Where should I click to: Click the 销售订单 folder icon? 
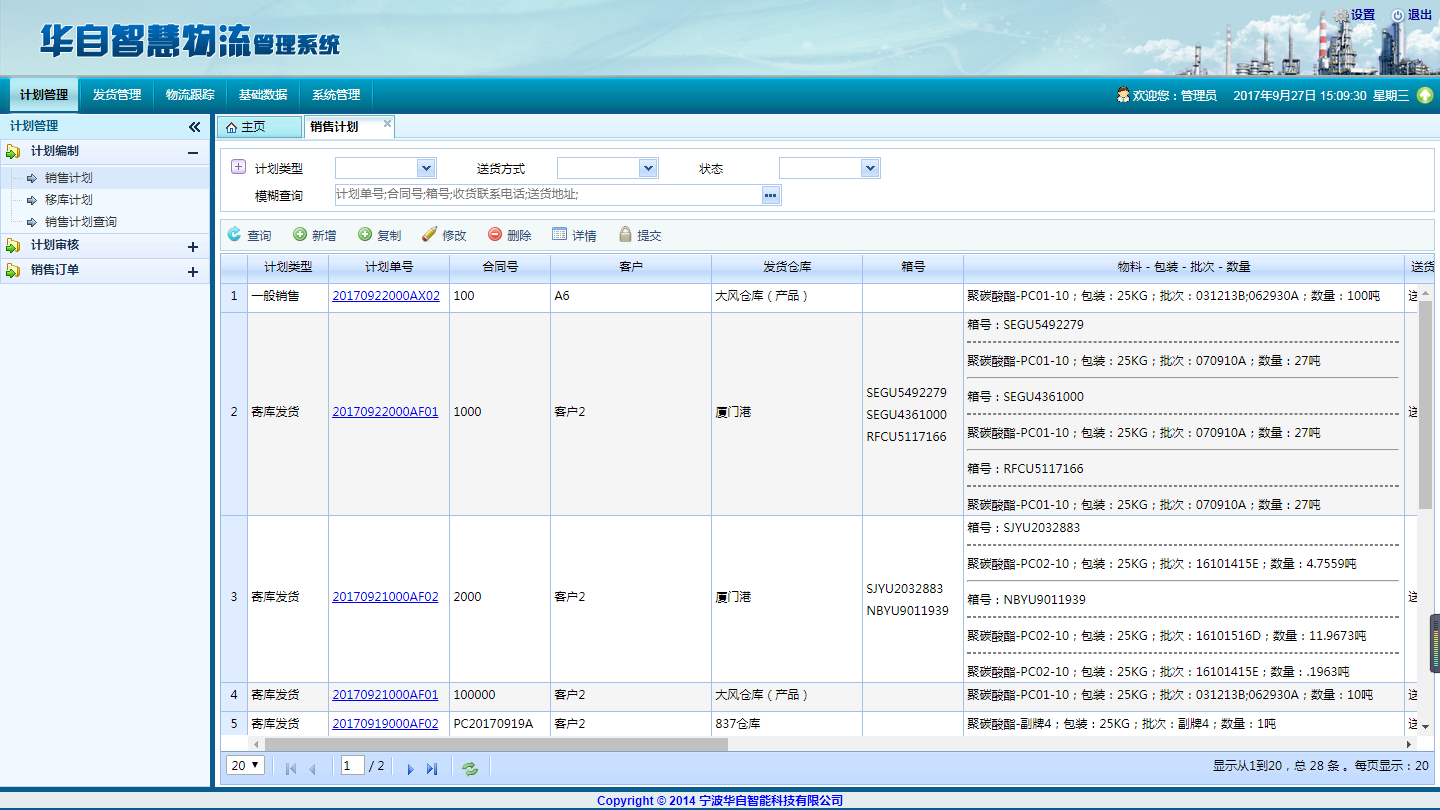(13, 271)
